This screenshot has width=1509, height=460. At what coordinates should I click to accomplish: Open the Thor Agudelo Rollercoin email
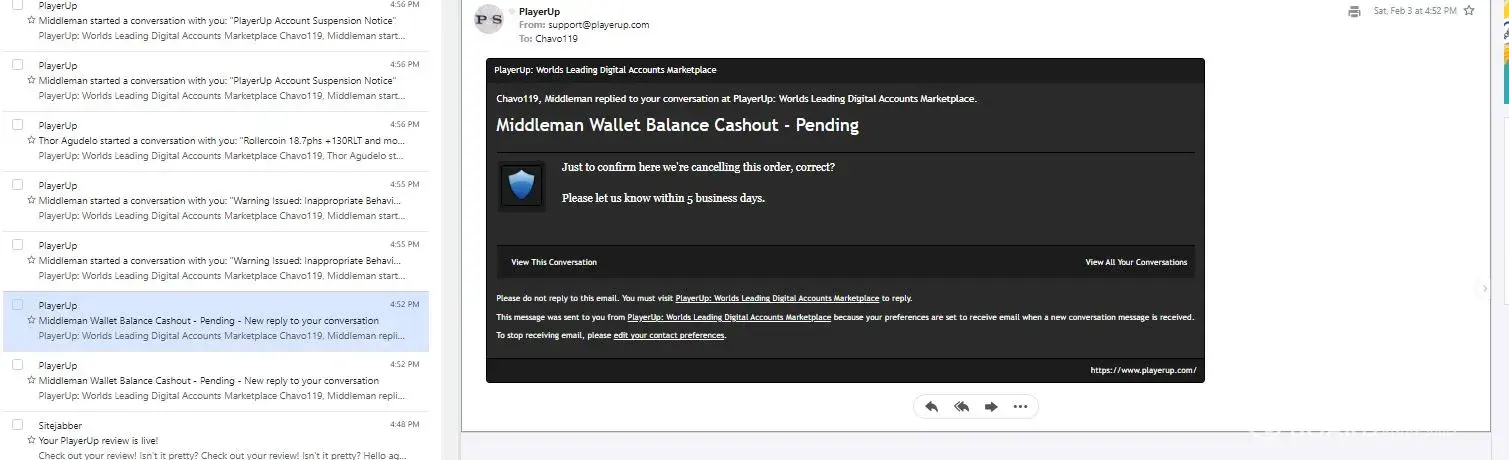[222, 141]
